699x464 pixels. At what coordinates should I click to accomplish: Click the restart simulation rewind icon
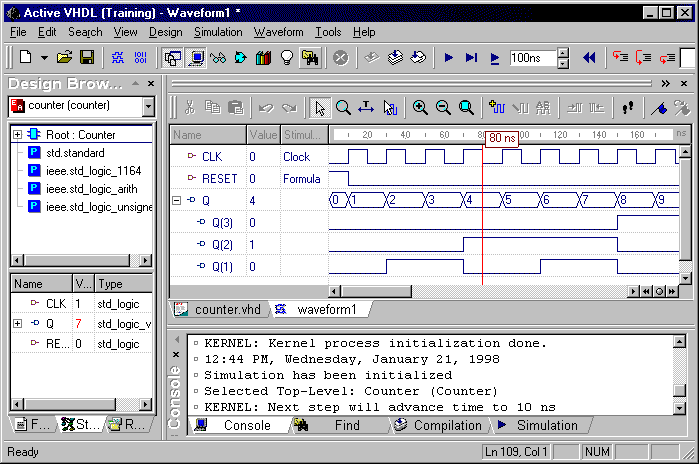coord(589,58)
